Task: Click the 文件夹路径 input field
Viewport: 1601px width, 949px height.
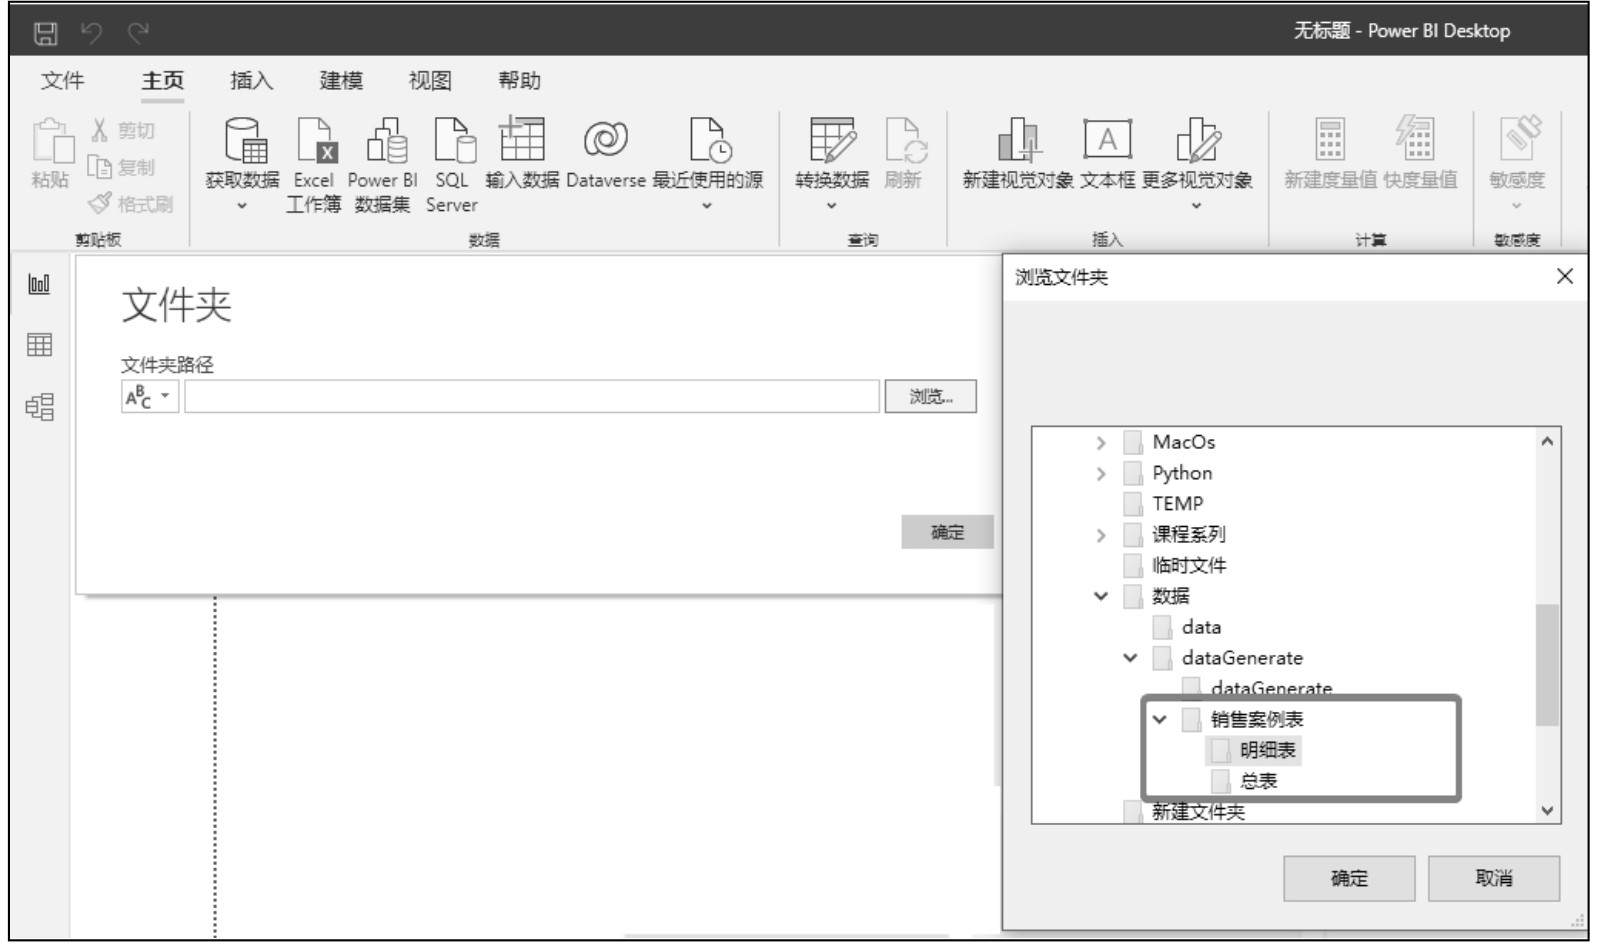Action: coord(532,397)
